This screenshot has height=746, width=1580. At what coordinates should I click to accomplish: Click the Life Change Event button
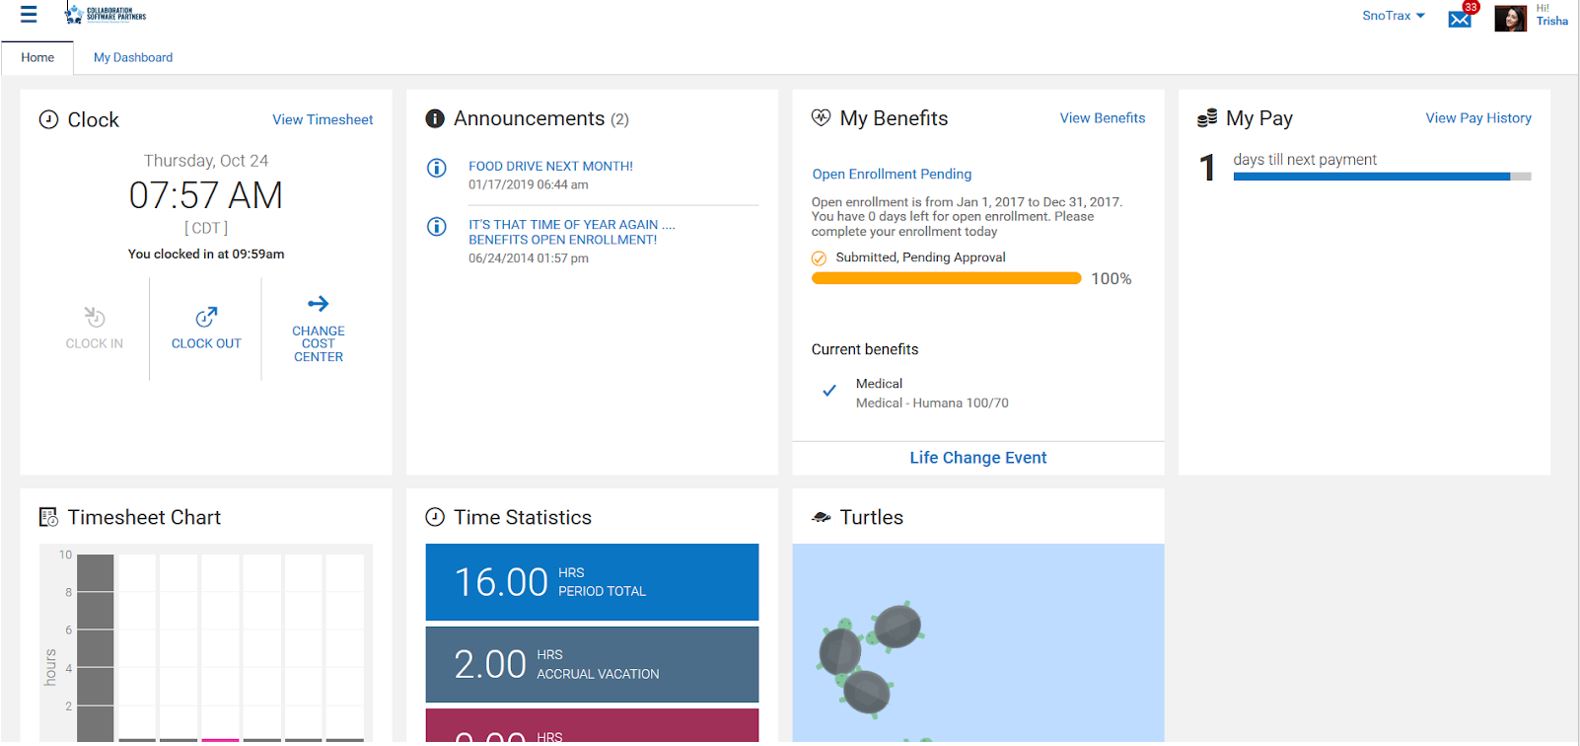point(978,458)
